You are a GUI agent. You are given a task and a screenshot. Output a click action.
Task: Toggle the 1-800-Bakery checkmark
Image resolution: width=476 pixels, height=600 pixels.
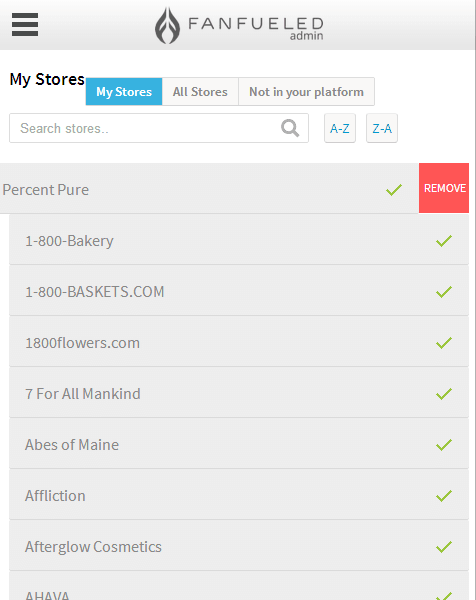coord(444,241)
